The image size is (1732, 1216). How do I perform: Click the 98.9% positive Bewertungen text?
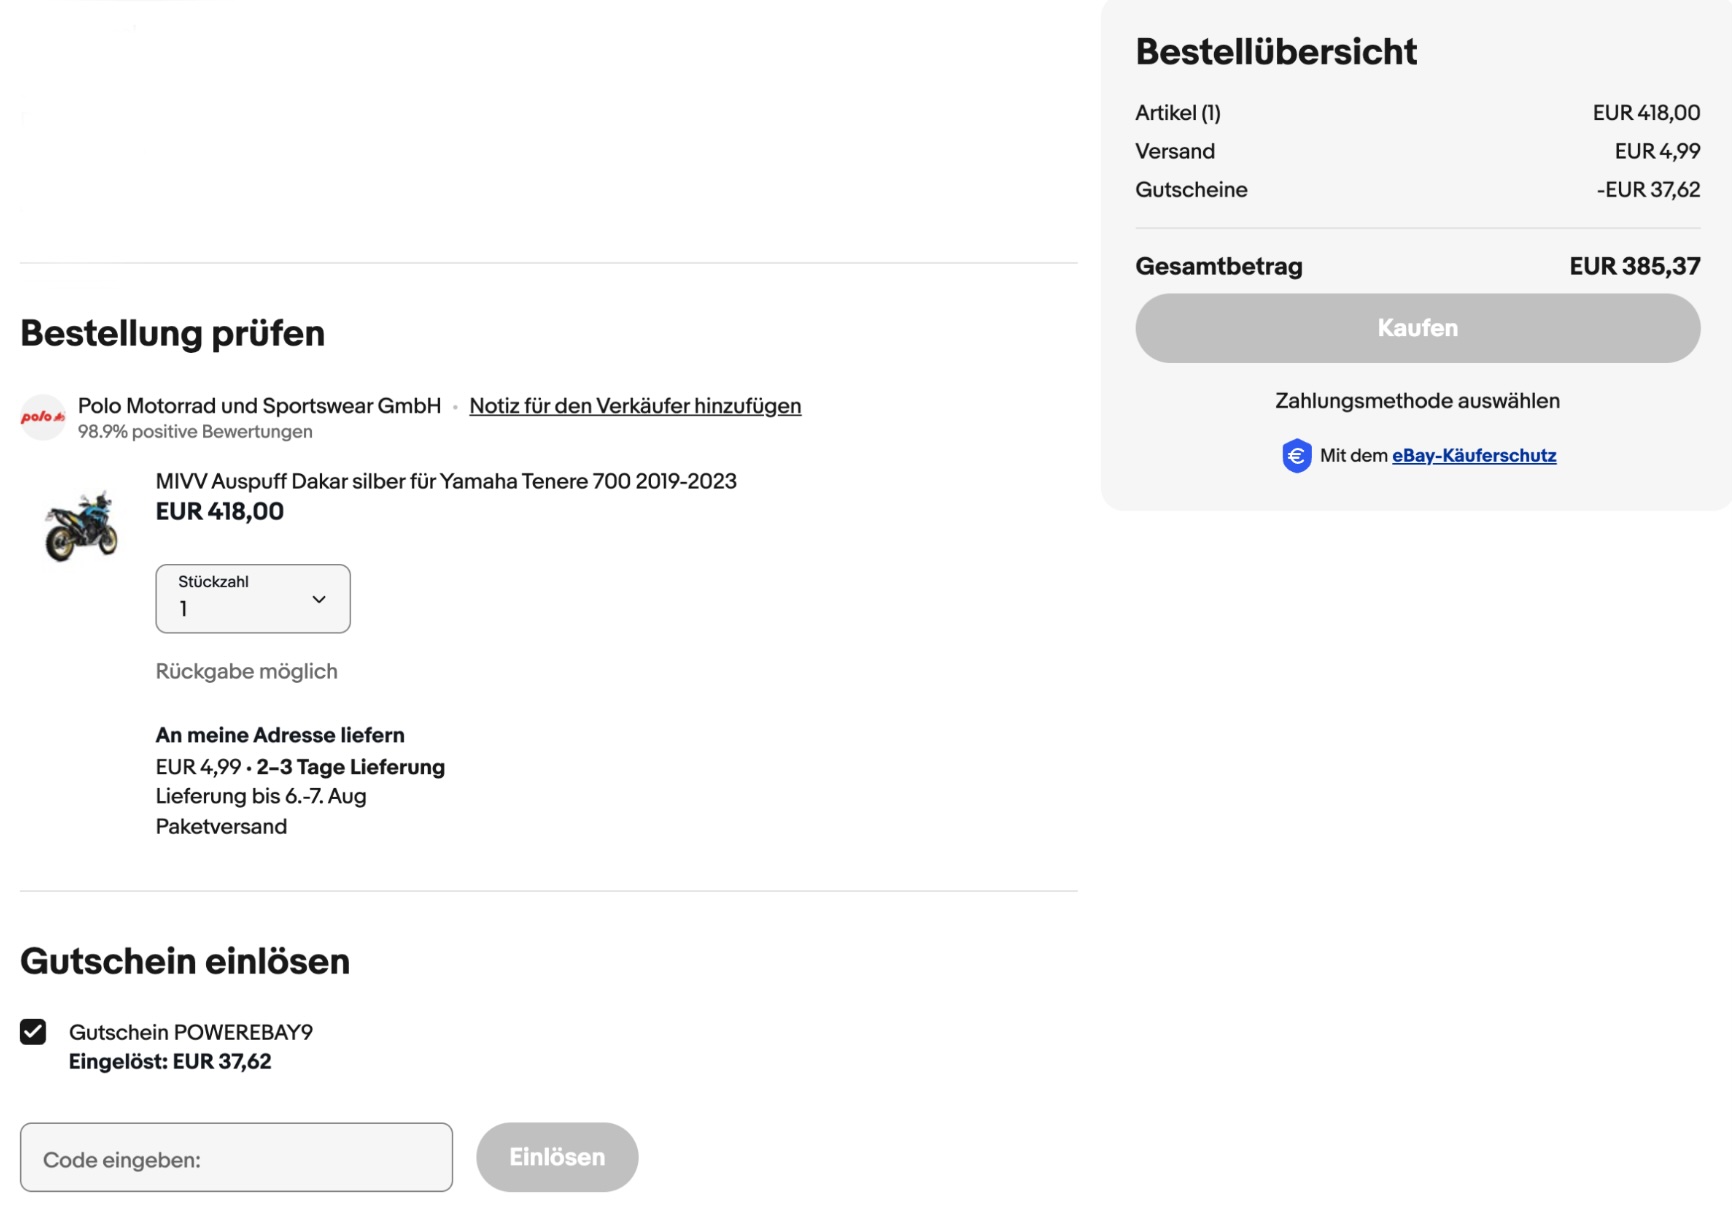coord(195,432)
